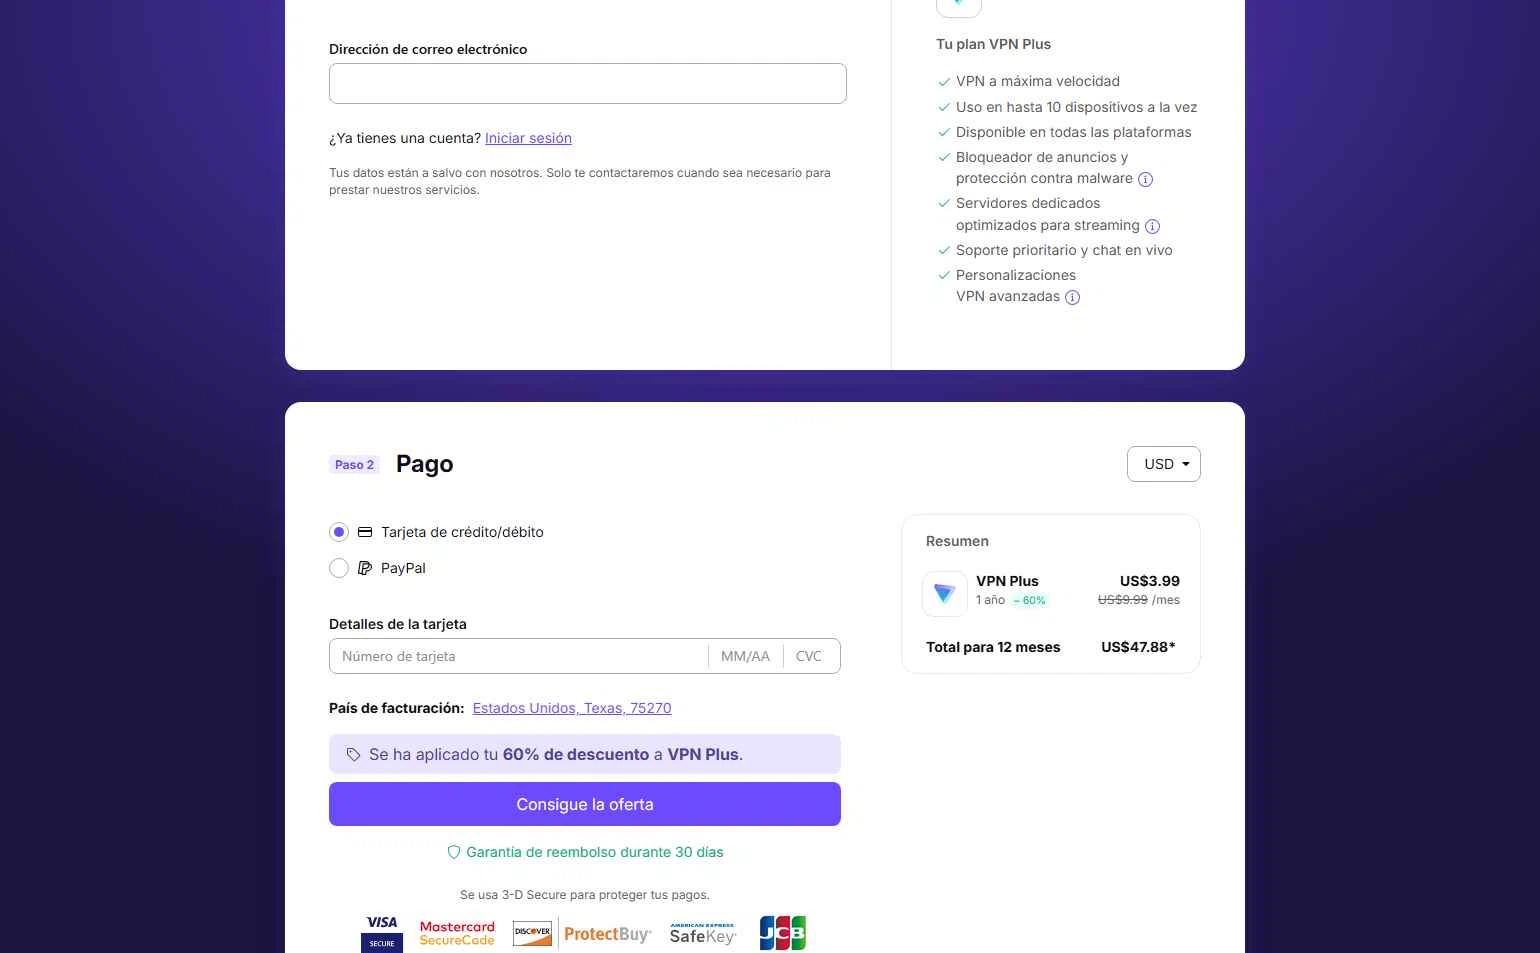1540x953 pixels.
Task: Select Tarjeta de crédito/débito payment option
Action: click(339, 532)
